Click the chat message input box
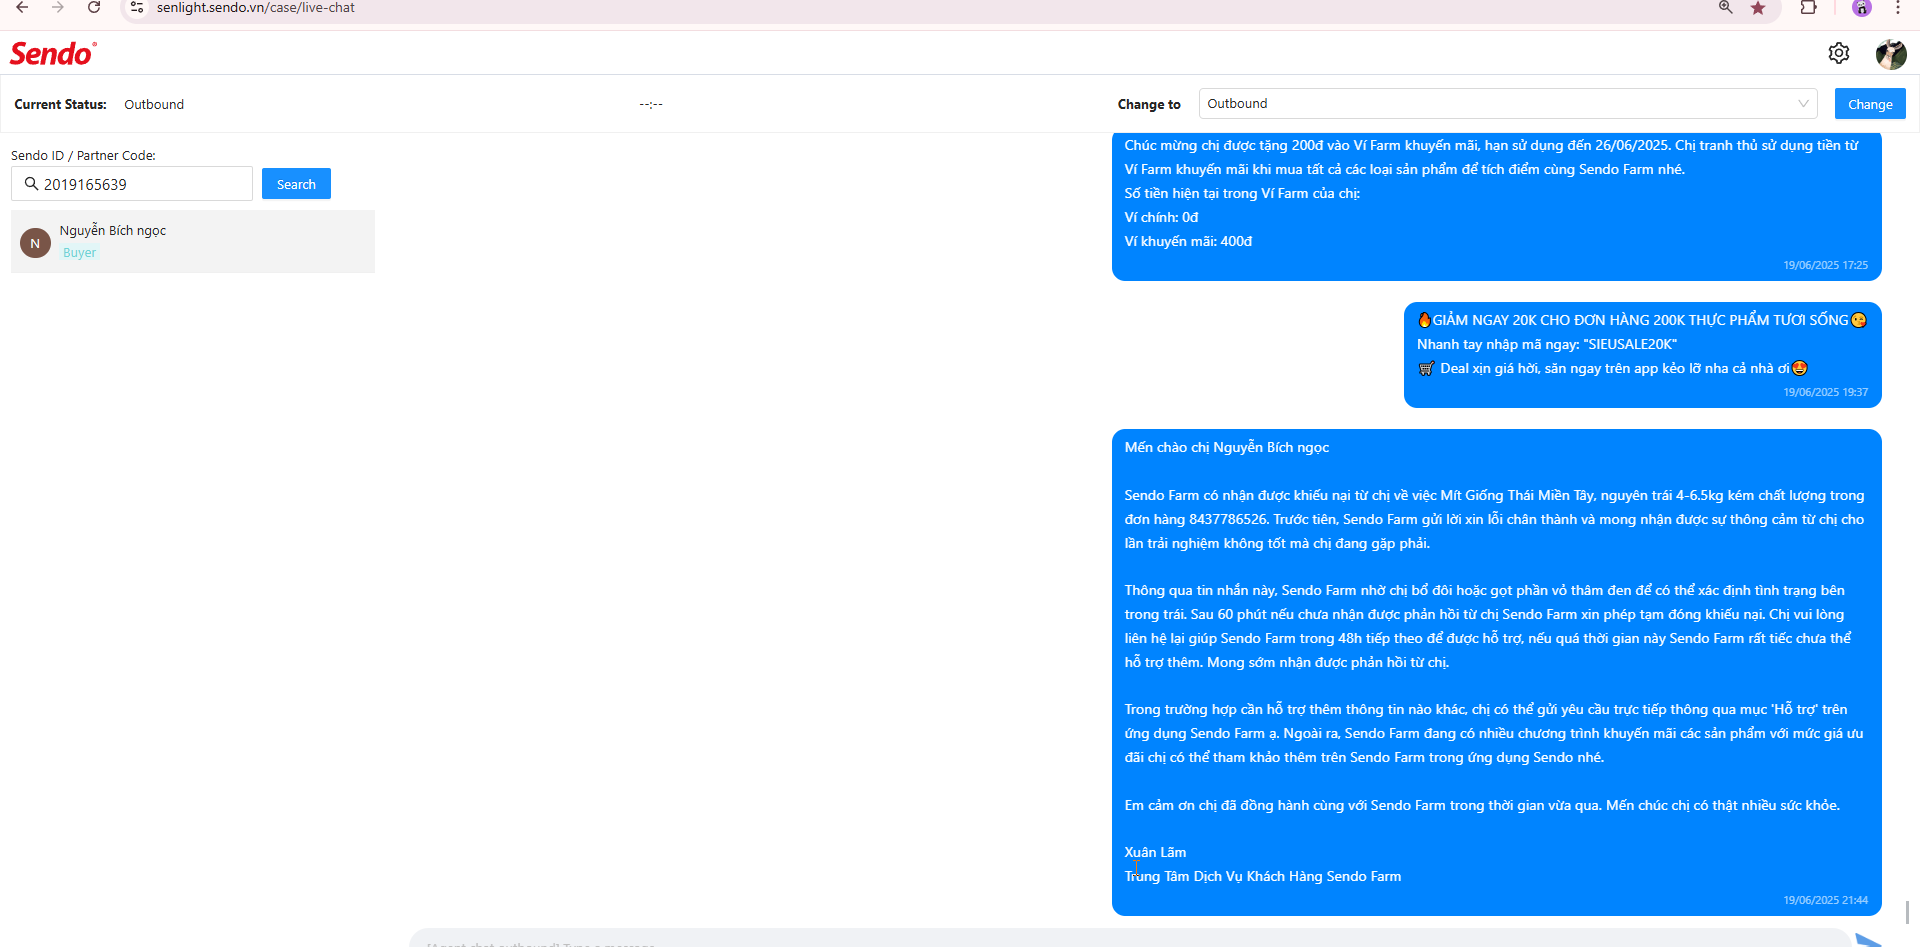This screenshot has width=1920, height=947. [1130, 938]
